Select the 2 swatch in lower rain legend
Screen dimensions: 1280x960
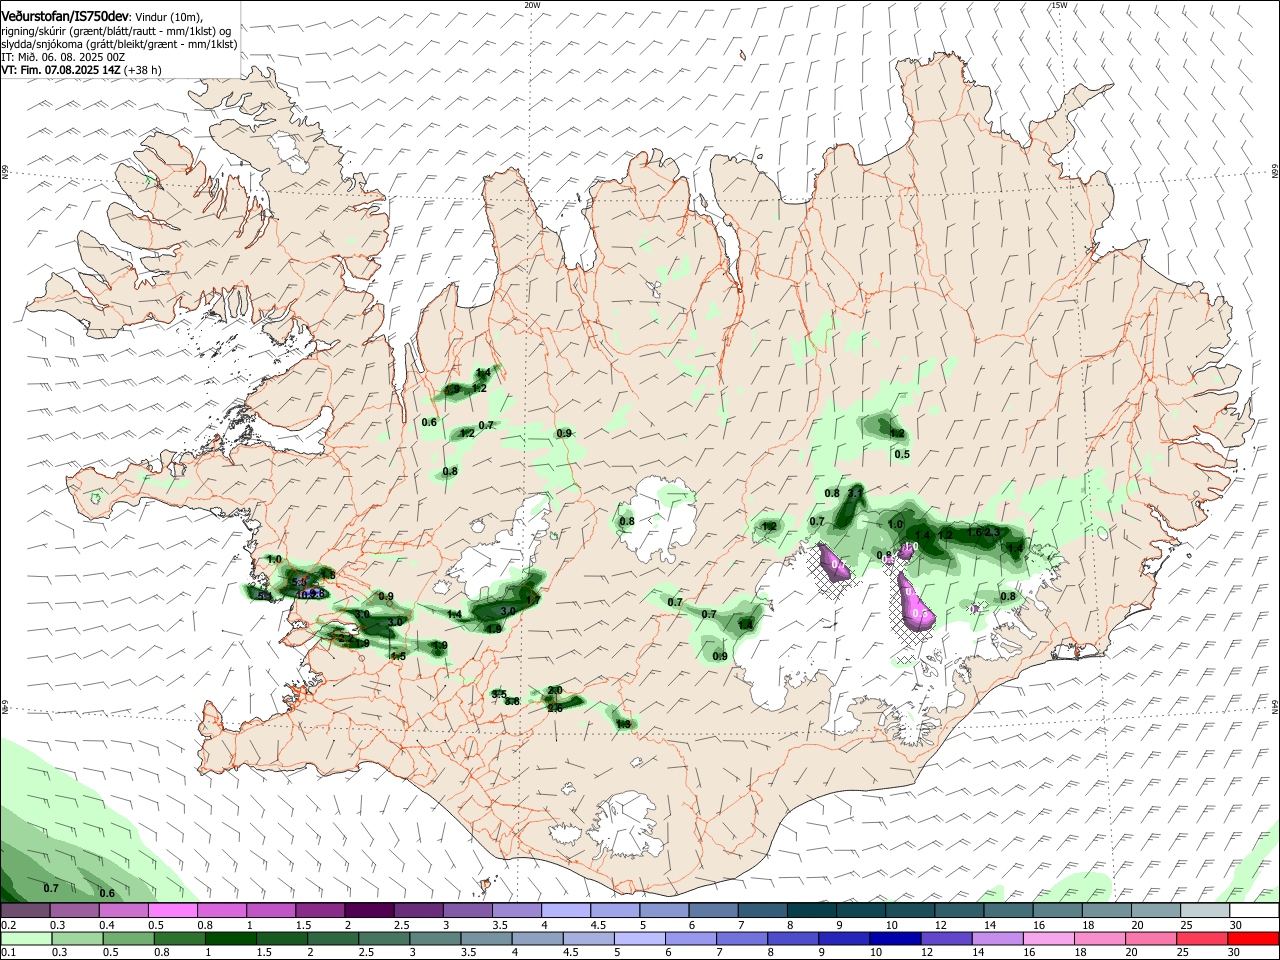pos(333,938)
